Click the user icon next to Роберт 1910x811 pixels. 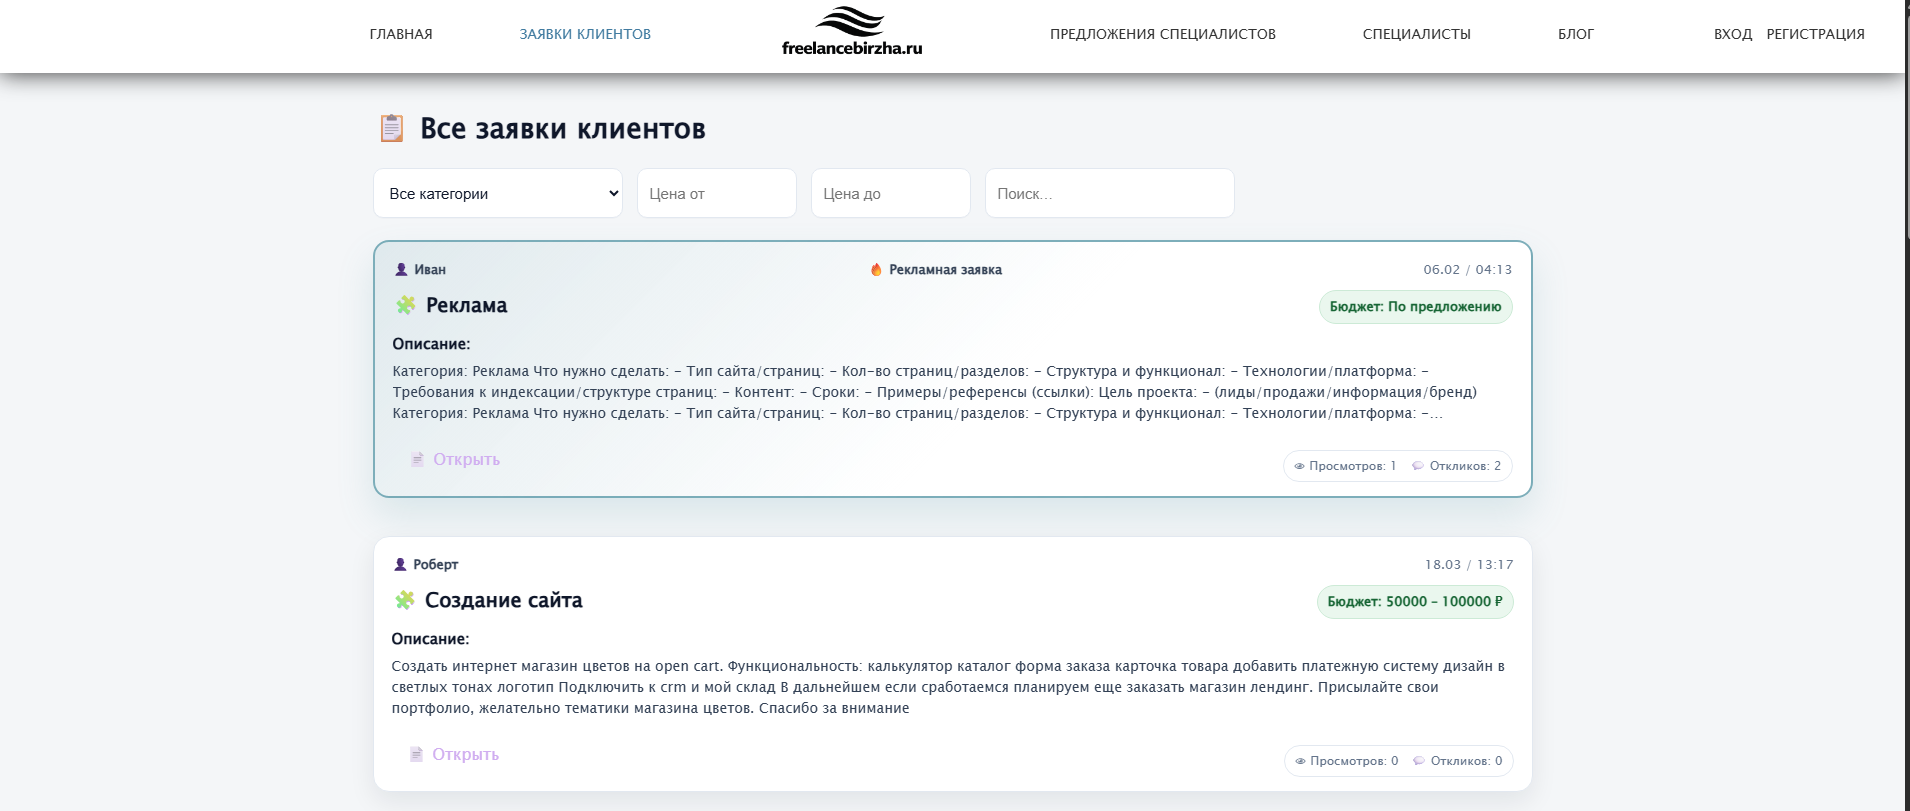pos(401,564)
